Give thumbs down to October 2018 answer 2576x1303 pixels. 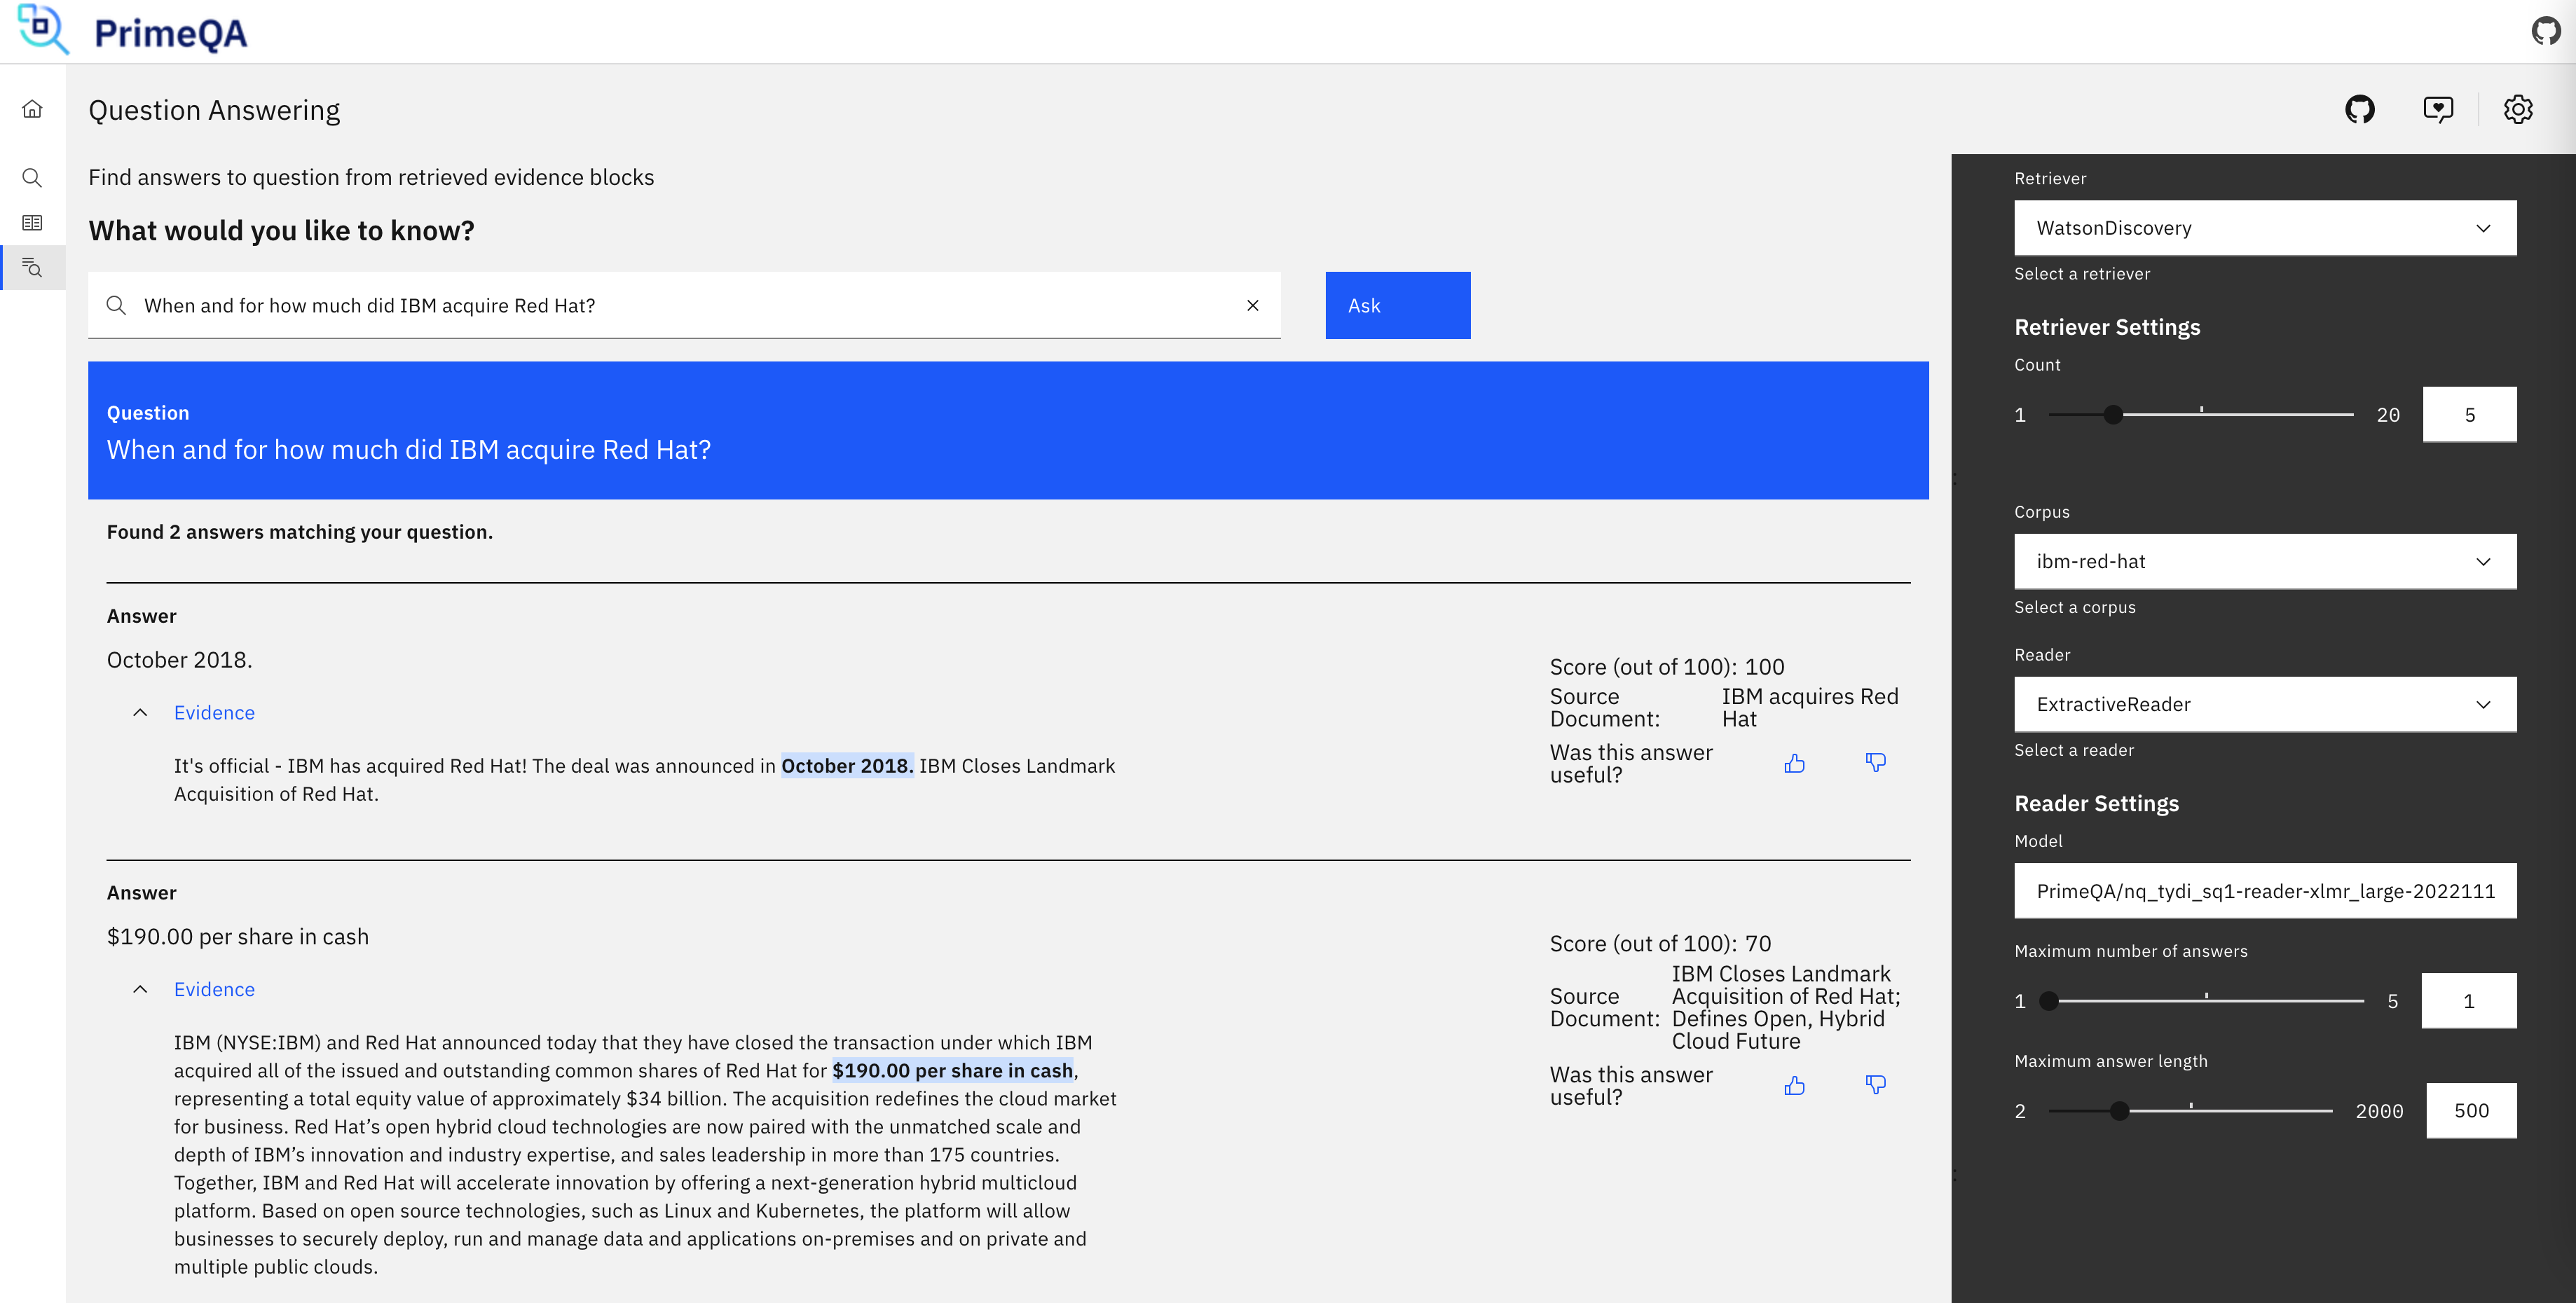[1876, 764]
